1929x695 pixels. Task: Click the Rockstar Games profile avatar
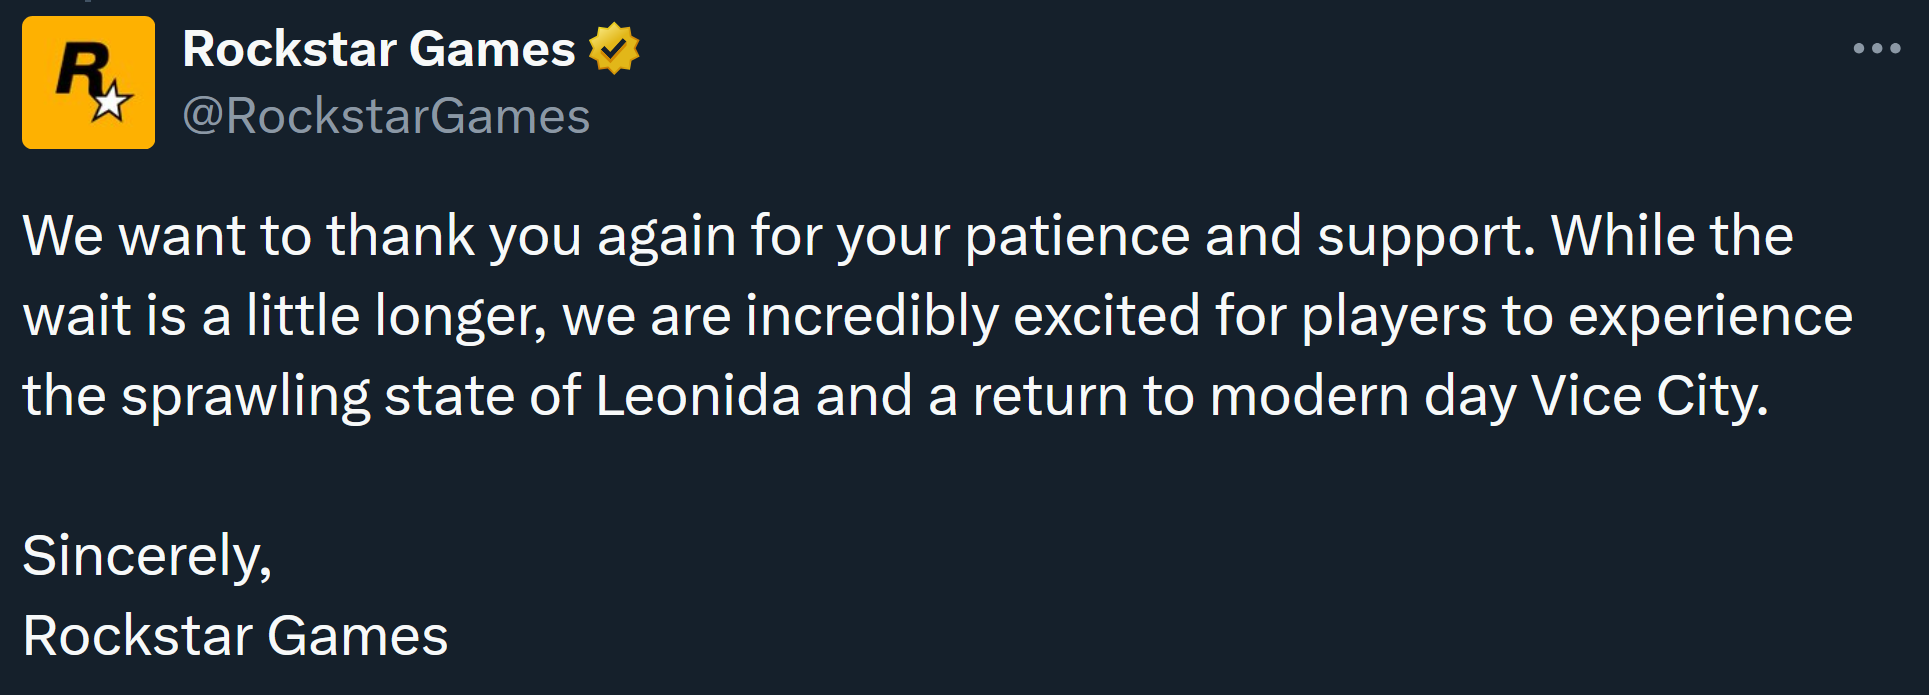88,82
